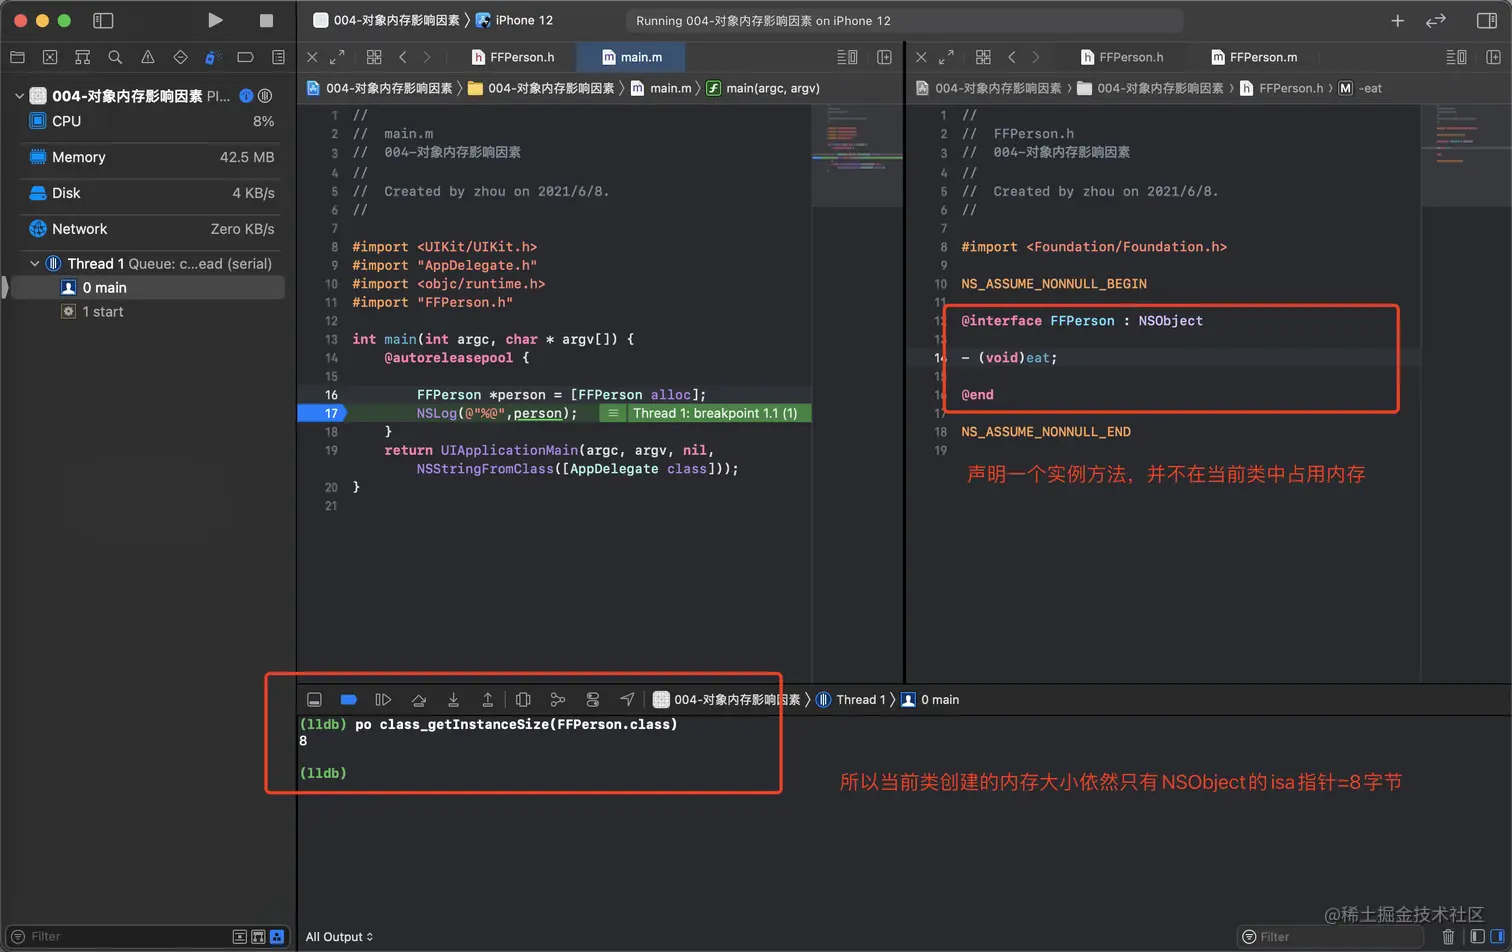Collapse the Thread 1 queue disclosure triangle

tap(34, 263)
